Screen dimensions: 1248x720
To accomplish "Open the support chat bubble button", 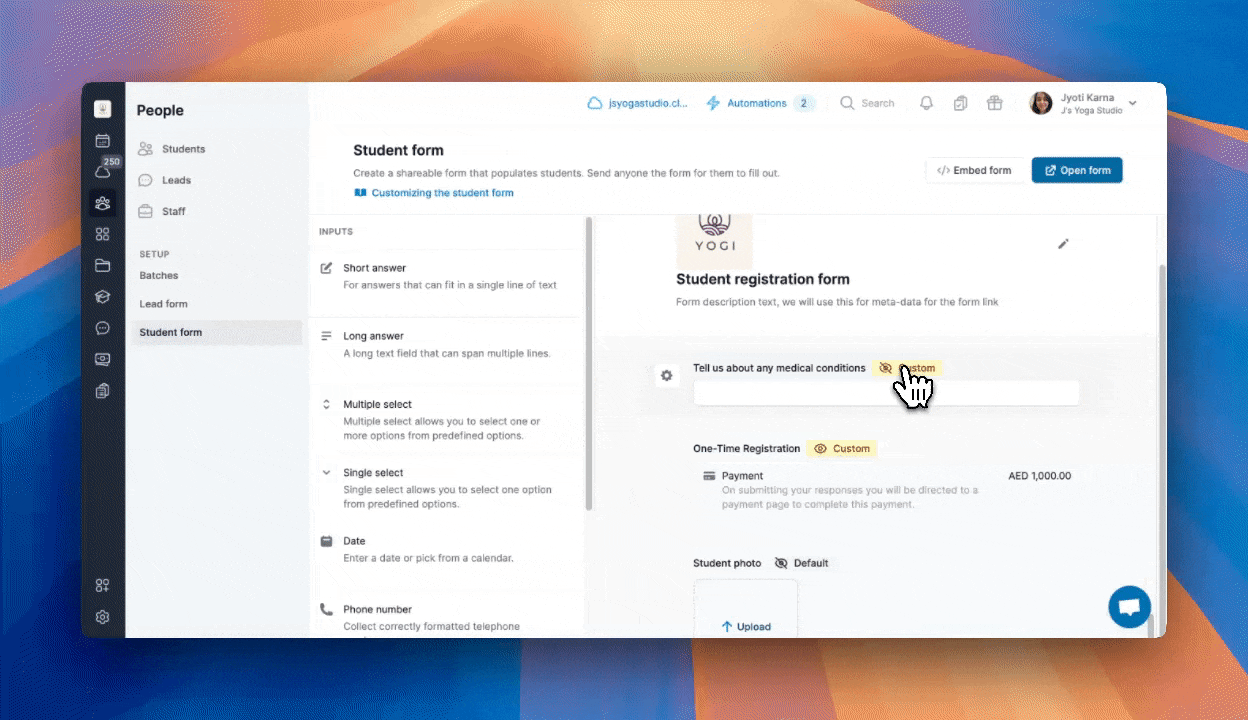I will pos(1129,607).
